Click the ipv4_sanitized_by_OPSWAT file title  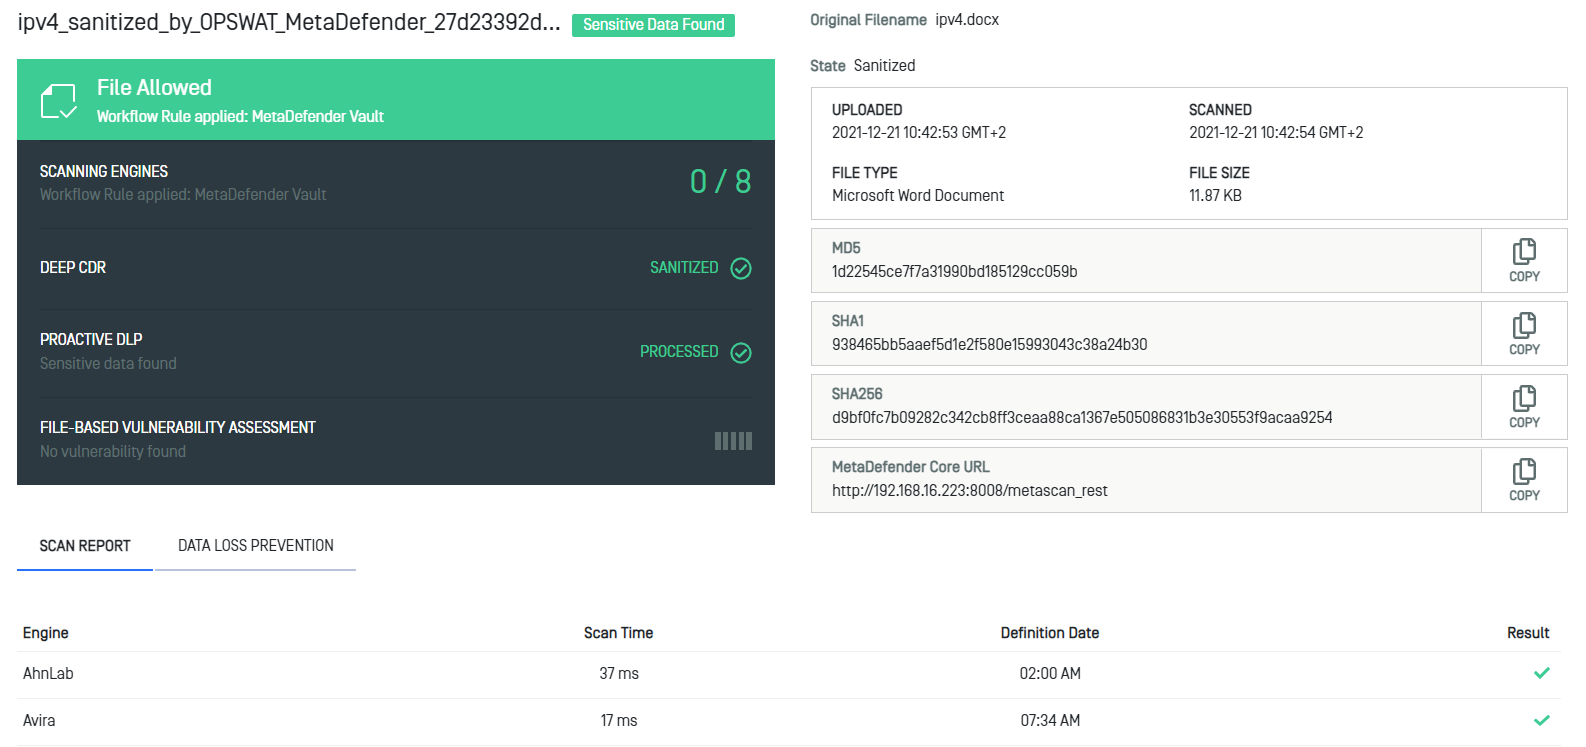289,23
